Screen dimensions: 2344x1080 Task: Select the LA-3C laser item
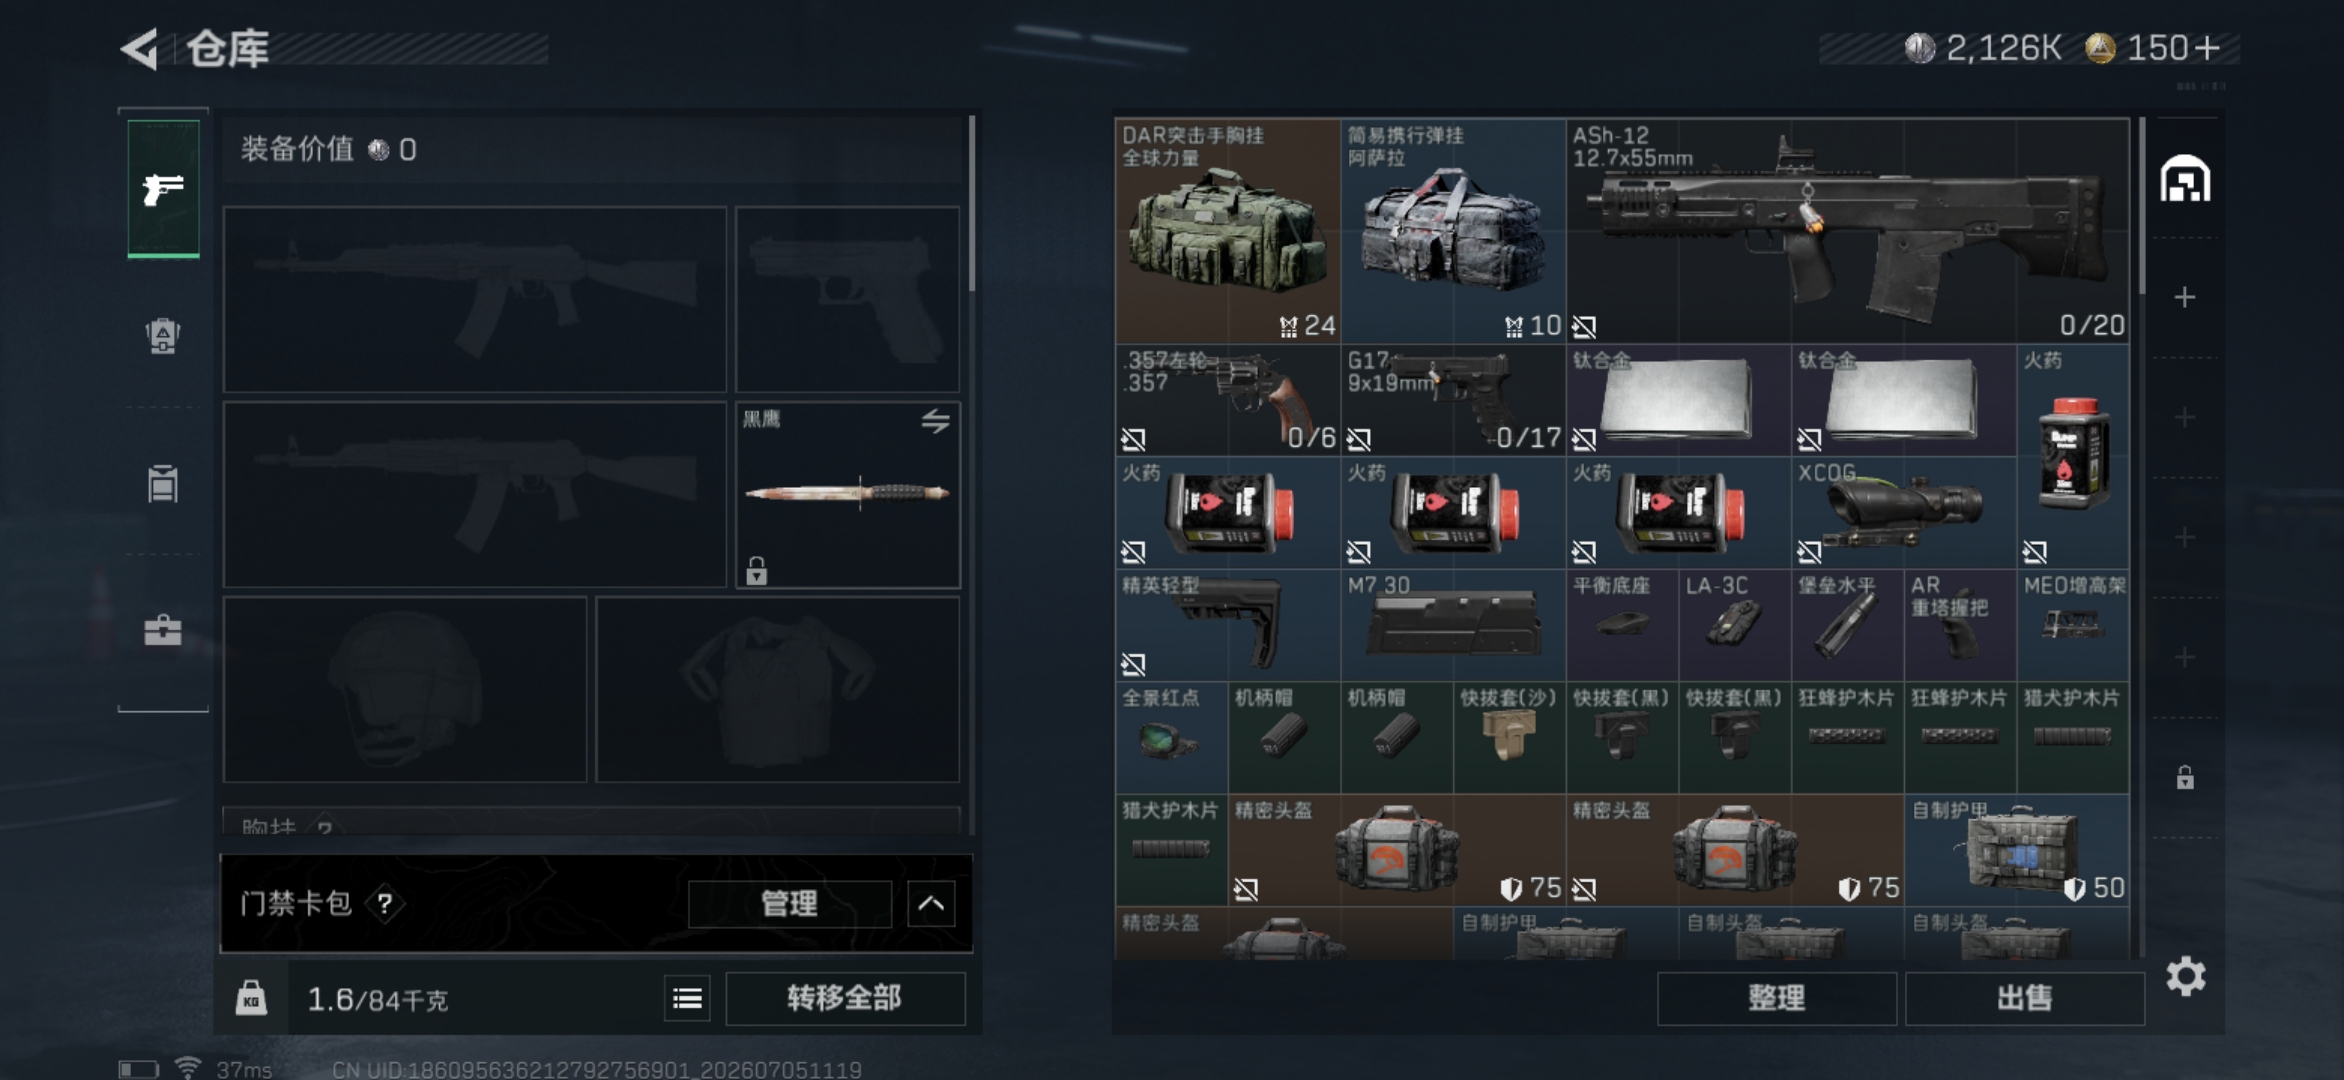[1735, 625]
